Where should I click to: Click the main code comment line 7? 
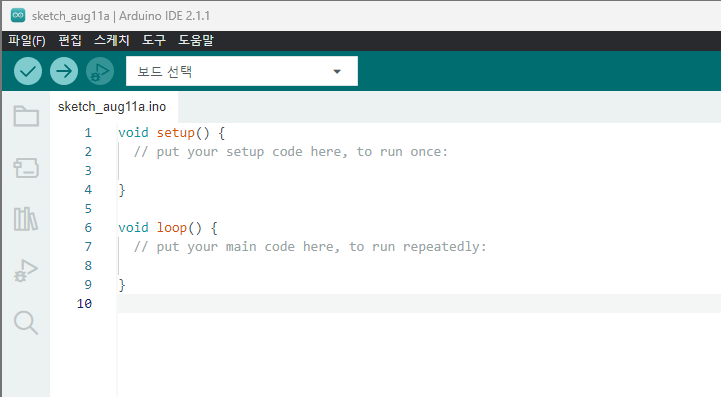(x=310, y=247)
